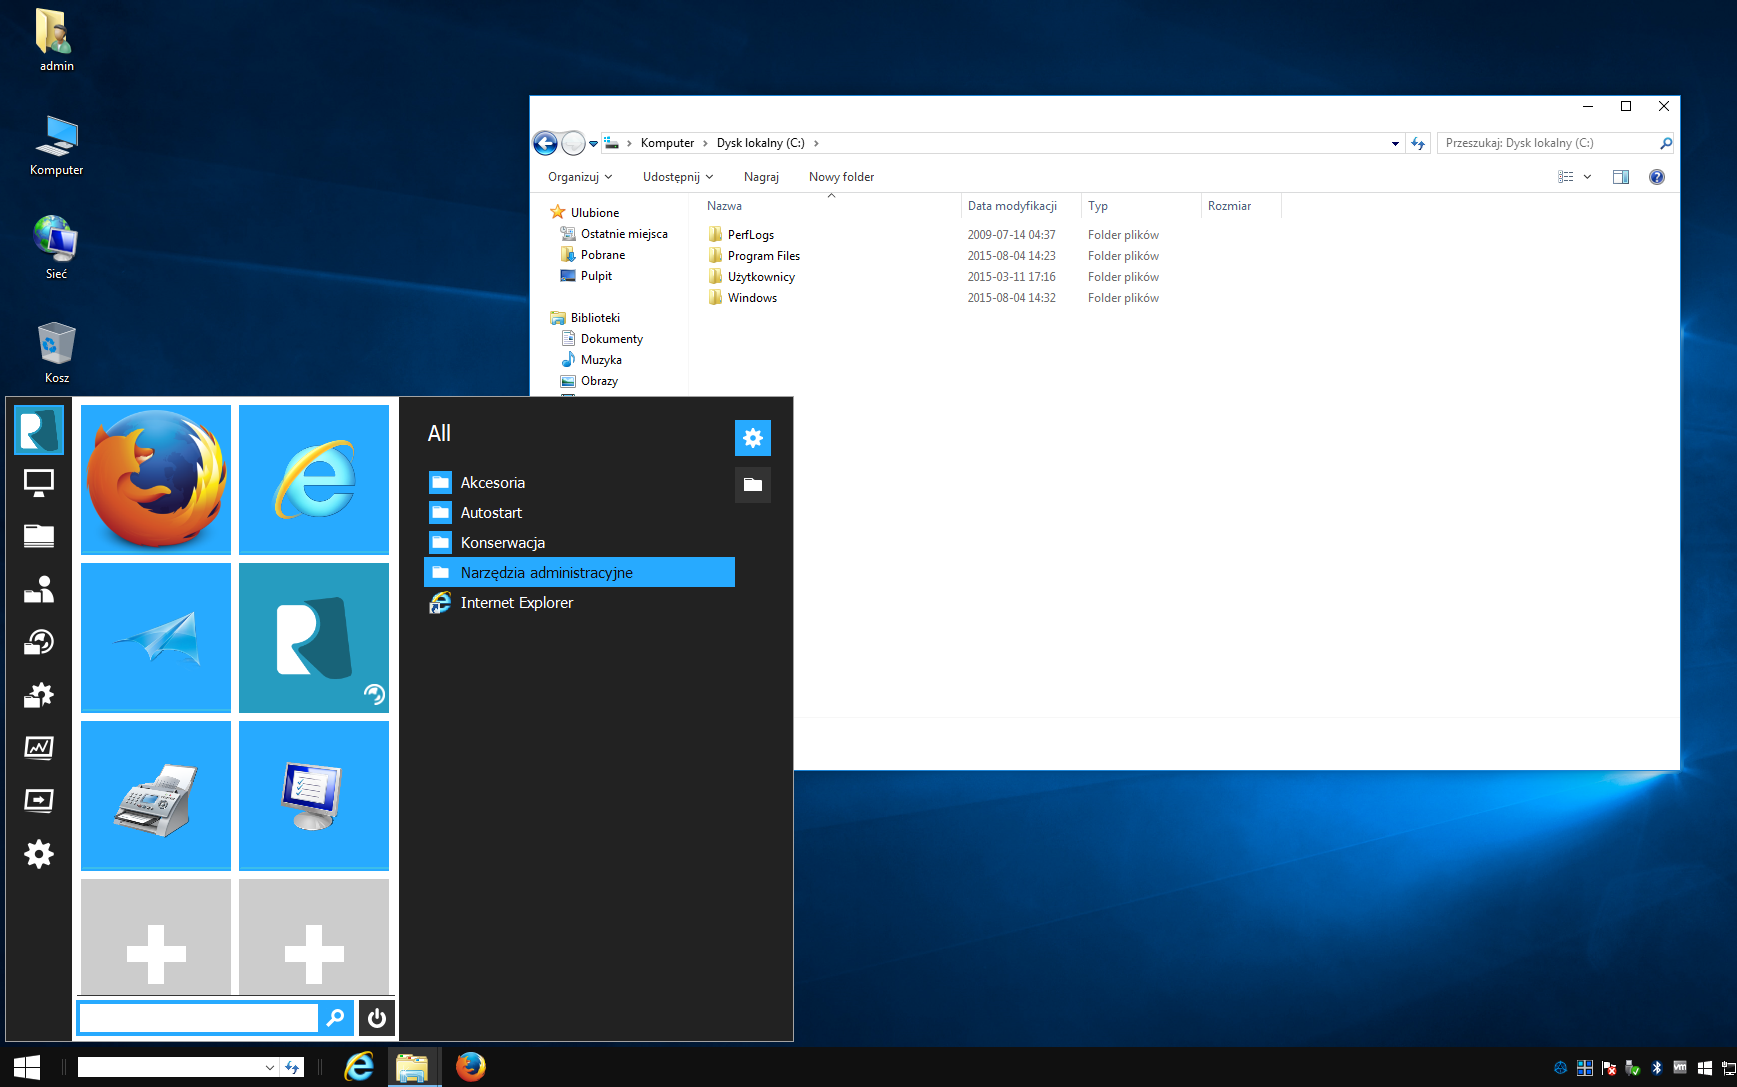Open the Firefox tile in start menu
Screen dimensions: 1737x1087
156,479
